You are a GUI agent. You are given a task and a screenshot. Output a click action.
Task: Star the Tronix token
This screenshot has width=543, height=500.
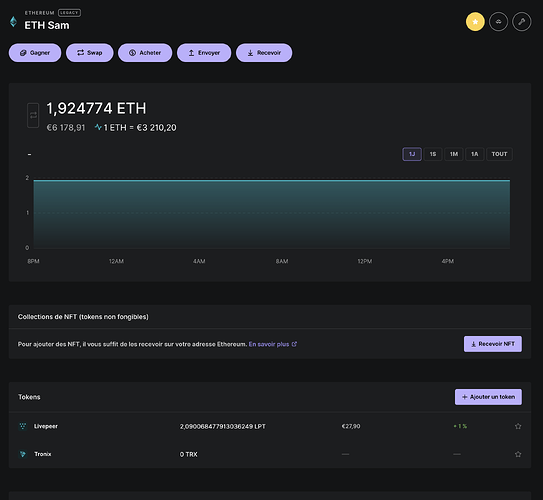pyautogui.click(x=518, y=454)
